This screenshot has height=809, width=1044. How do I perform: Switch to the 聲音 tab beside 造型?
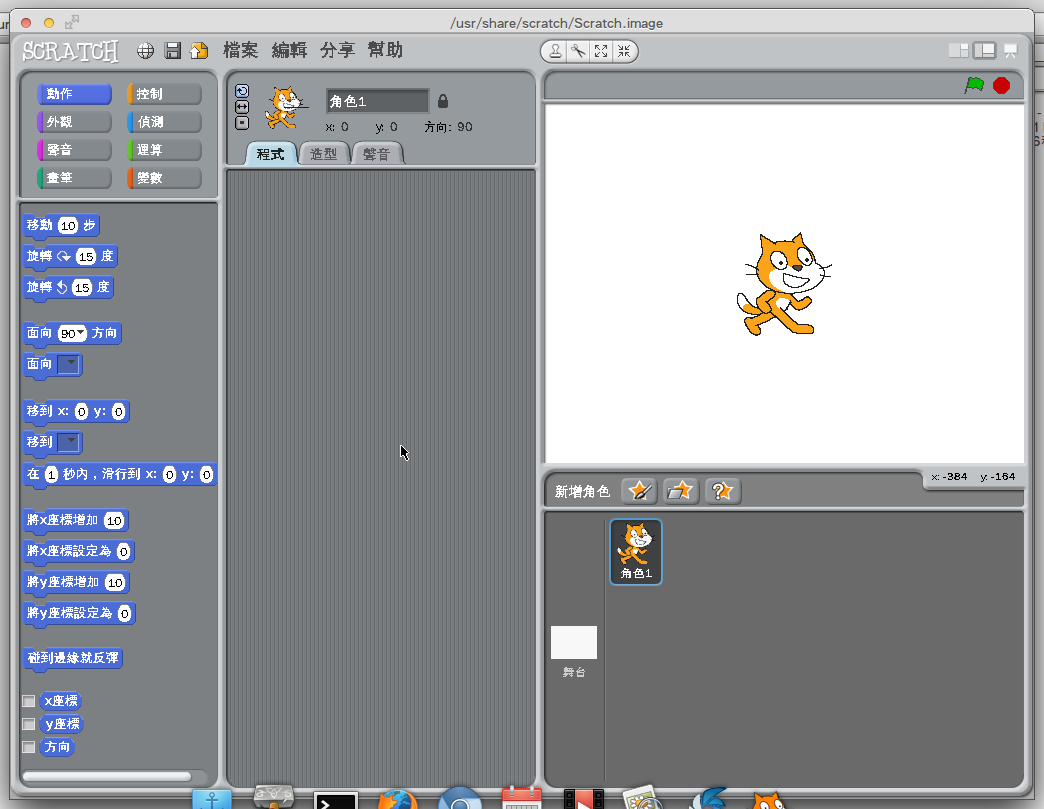pyautogui.click(x=376, y=154)
